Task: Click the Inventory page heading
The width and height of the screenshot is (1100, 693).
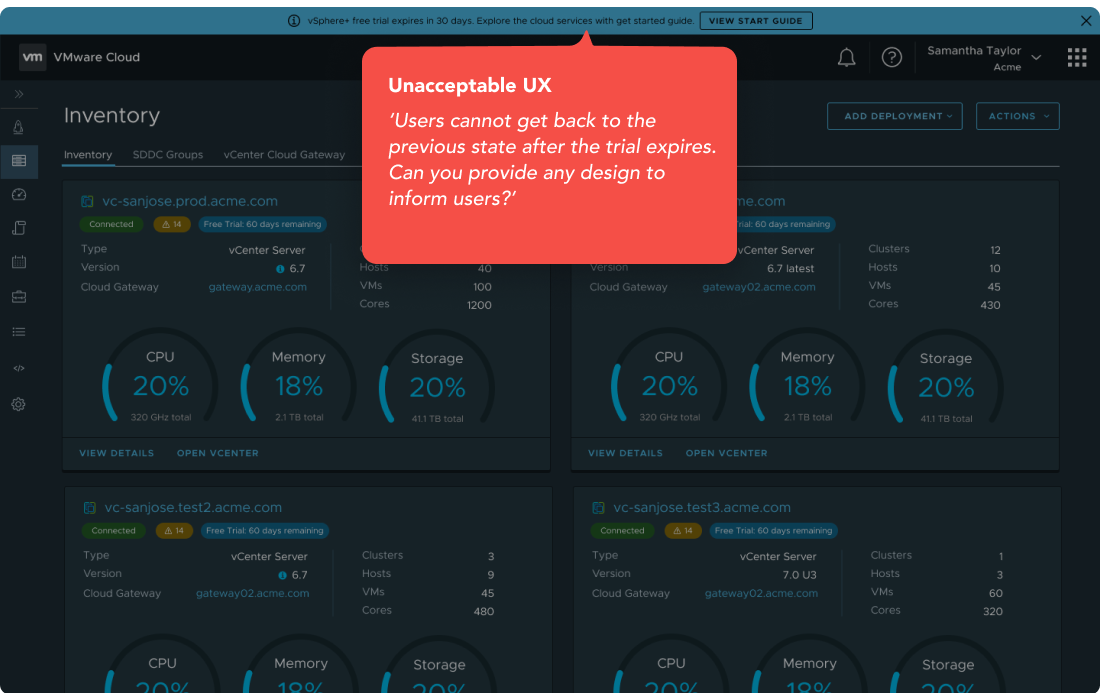Action: click(112, 115)
